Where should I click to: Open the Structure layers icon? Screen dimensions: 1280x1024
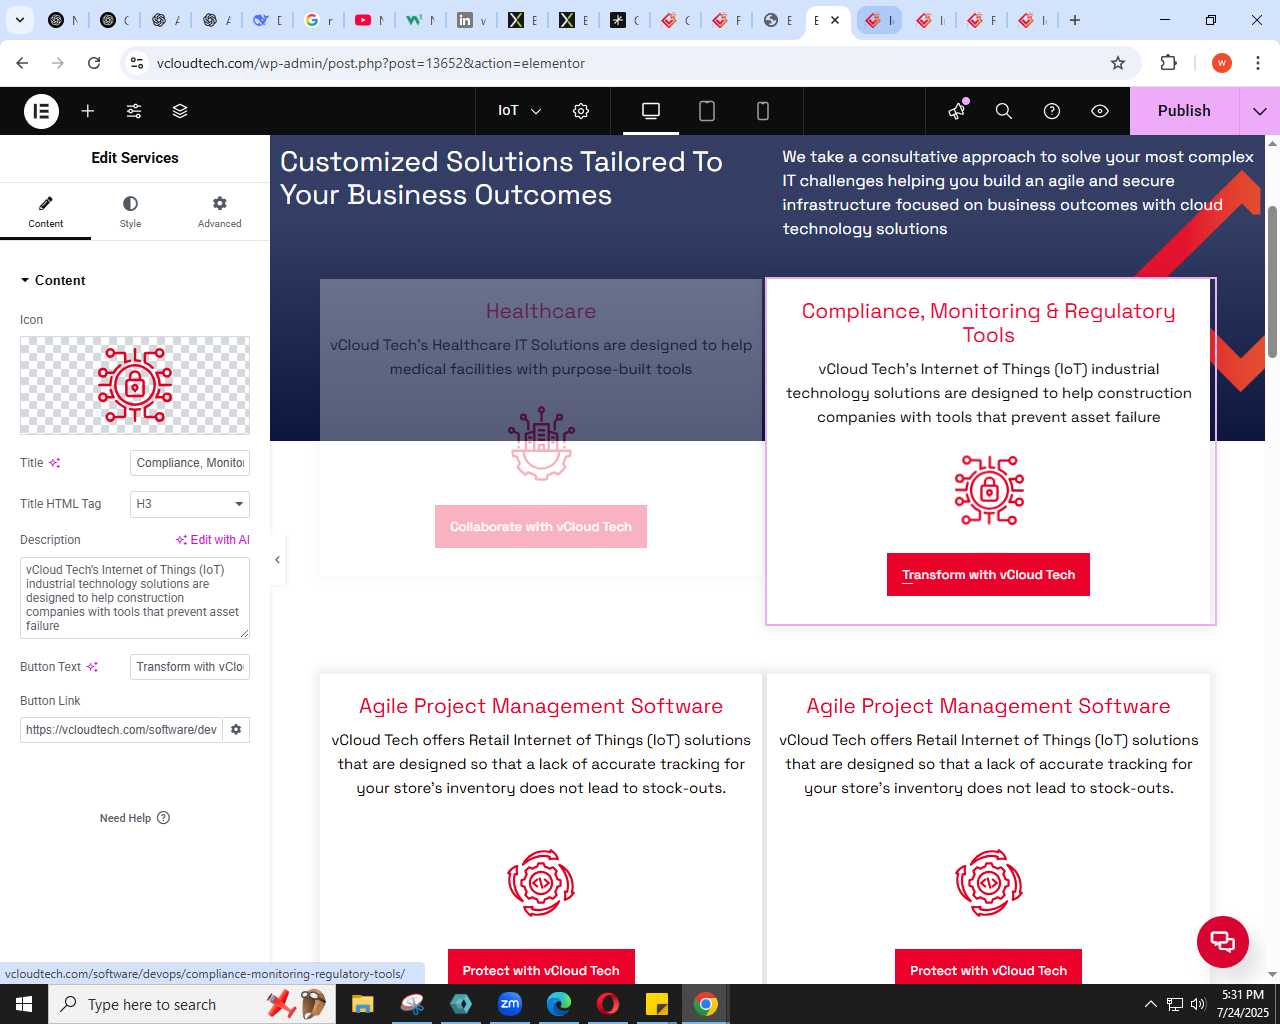tap(180, 111)
